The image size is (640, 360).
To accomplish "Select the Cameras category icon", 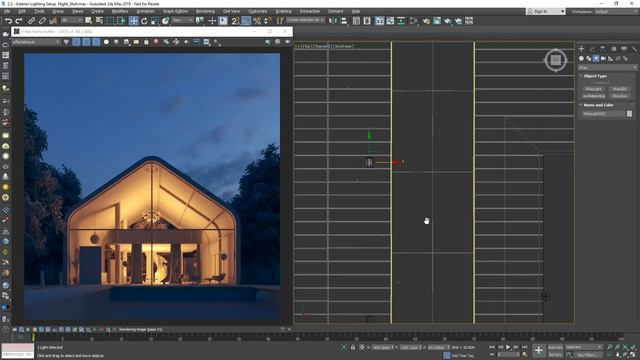I will click(x=603, y=59).
